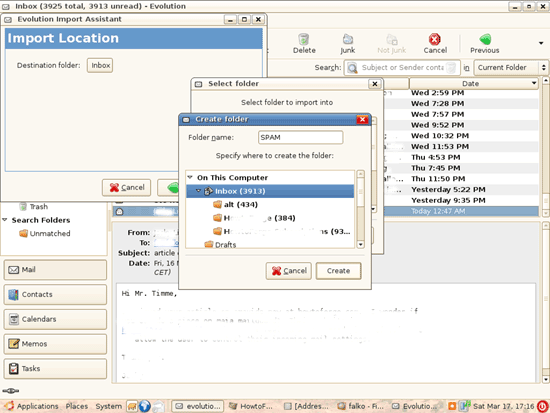Collapse the On This Computer tree
Viewport: 550px width, 413px height.
190,178
